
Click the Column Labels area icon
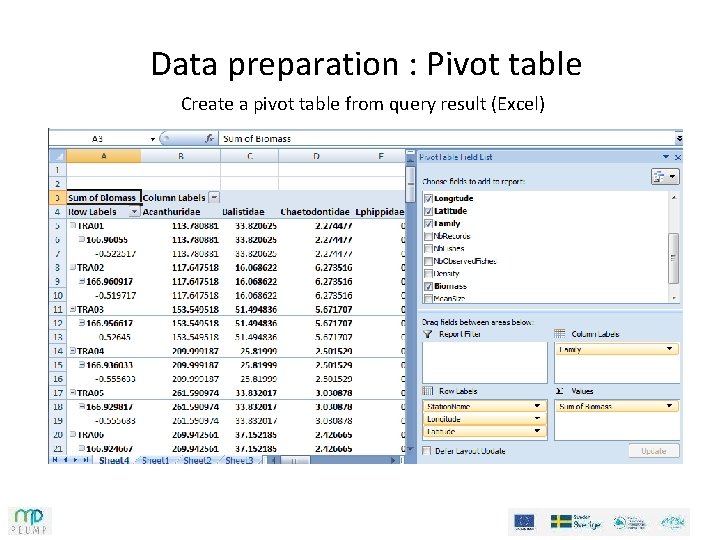click(559, 334)
